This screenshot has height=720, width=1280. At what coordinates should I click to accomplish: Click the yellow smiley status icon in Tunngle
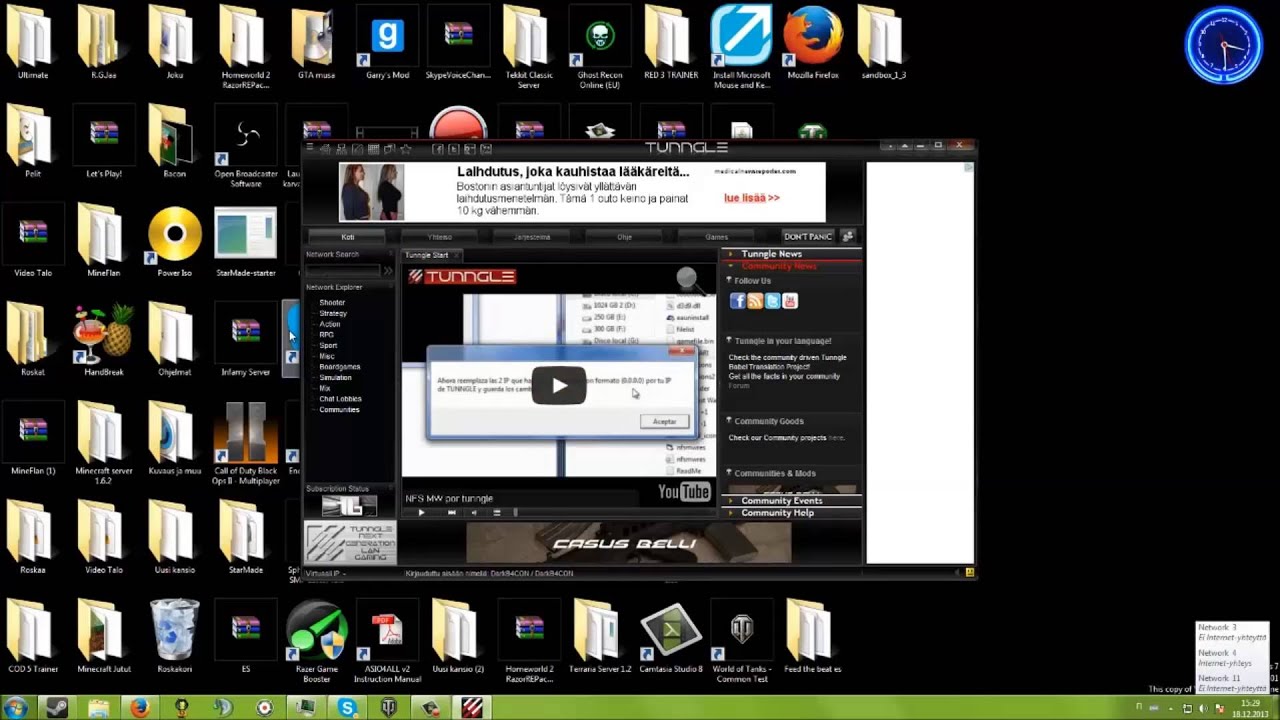point(969,573)
